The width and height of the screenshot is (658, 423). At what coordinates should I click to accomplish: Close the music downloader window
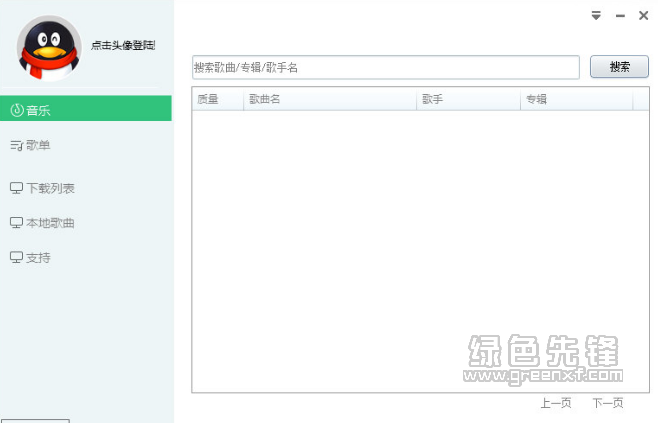pyautogui.click(x=643, y=16)
